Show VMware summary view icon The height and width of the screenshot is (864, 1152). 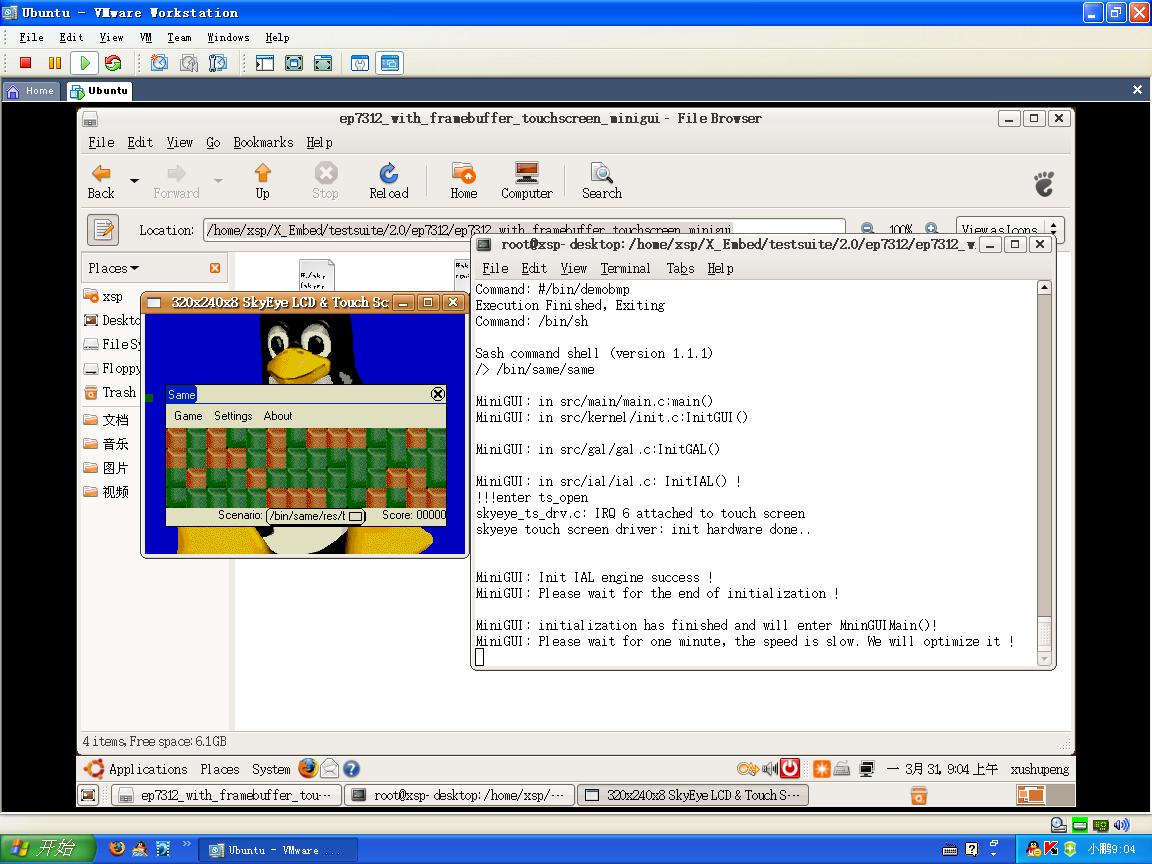click(360, 63)
